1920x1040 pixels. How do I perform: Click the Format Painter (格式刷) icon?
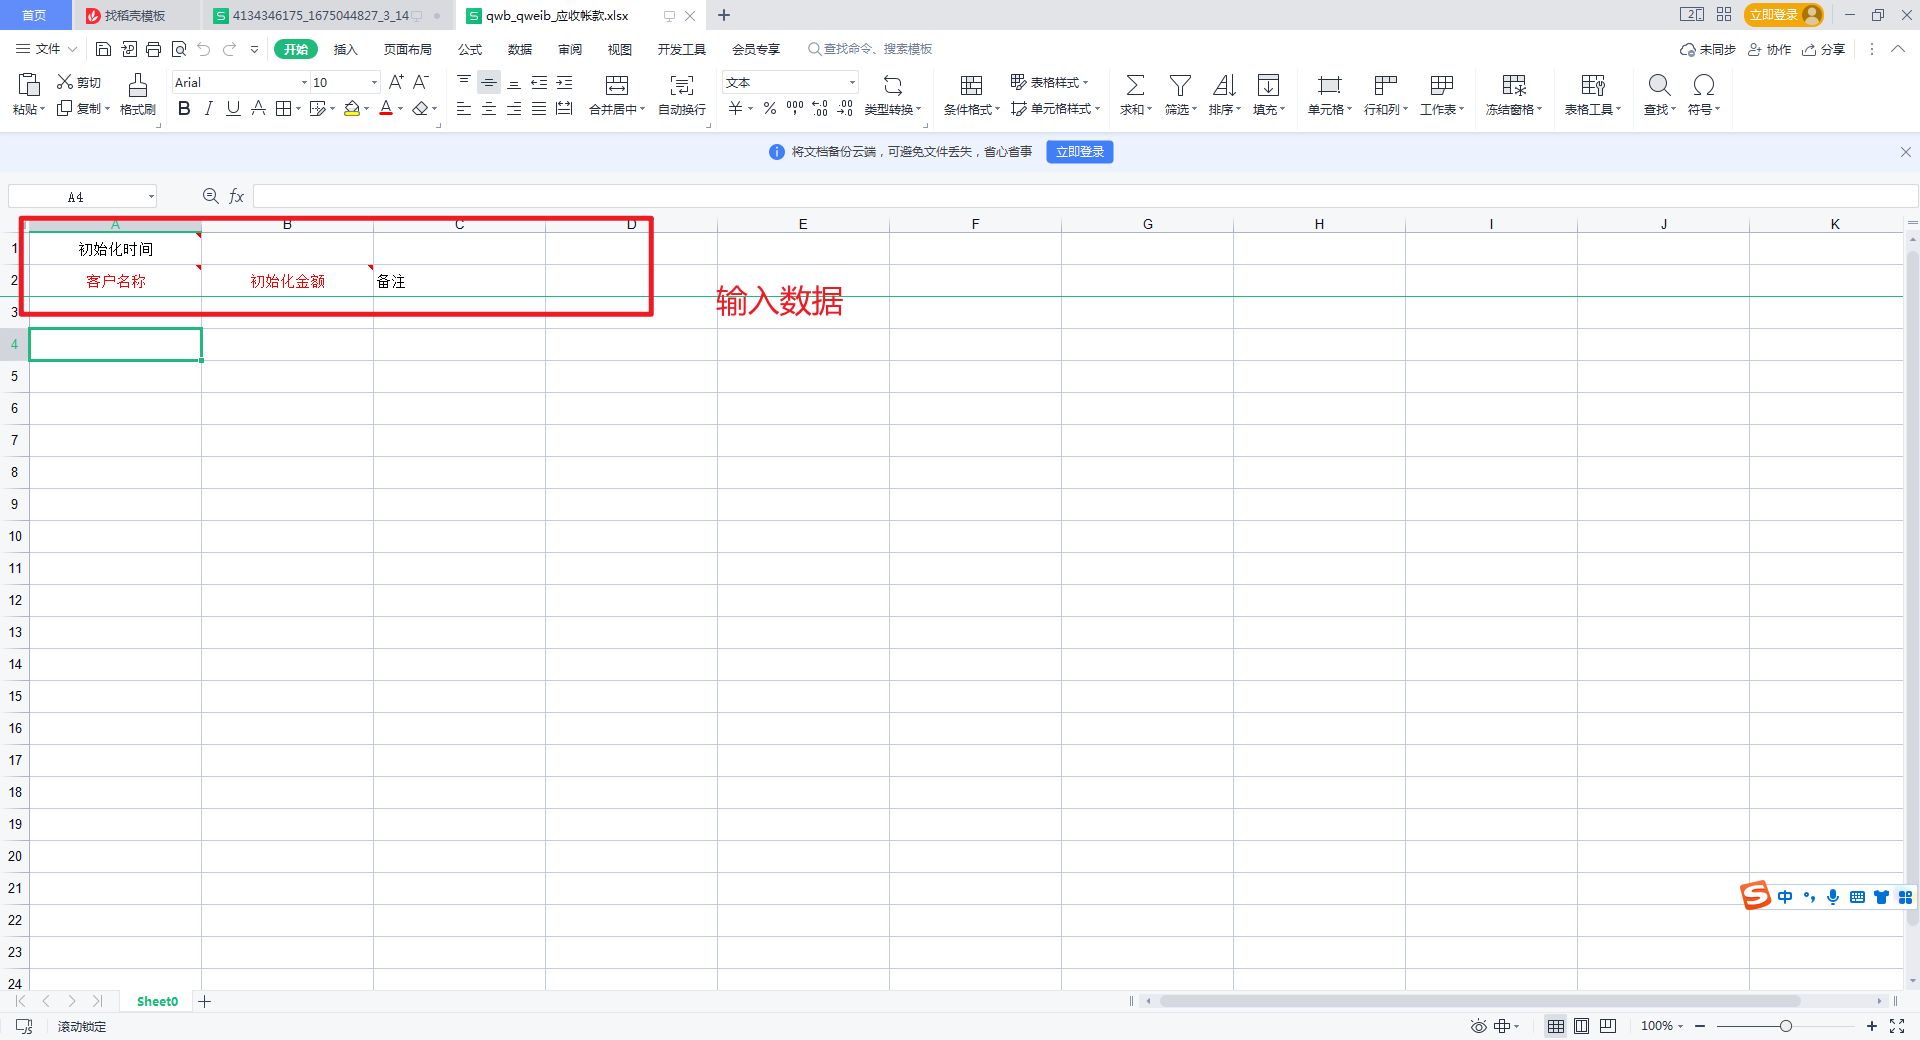[x=138, y=86]
